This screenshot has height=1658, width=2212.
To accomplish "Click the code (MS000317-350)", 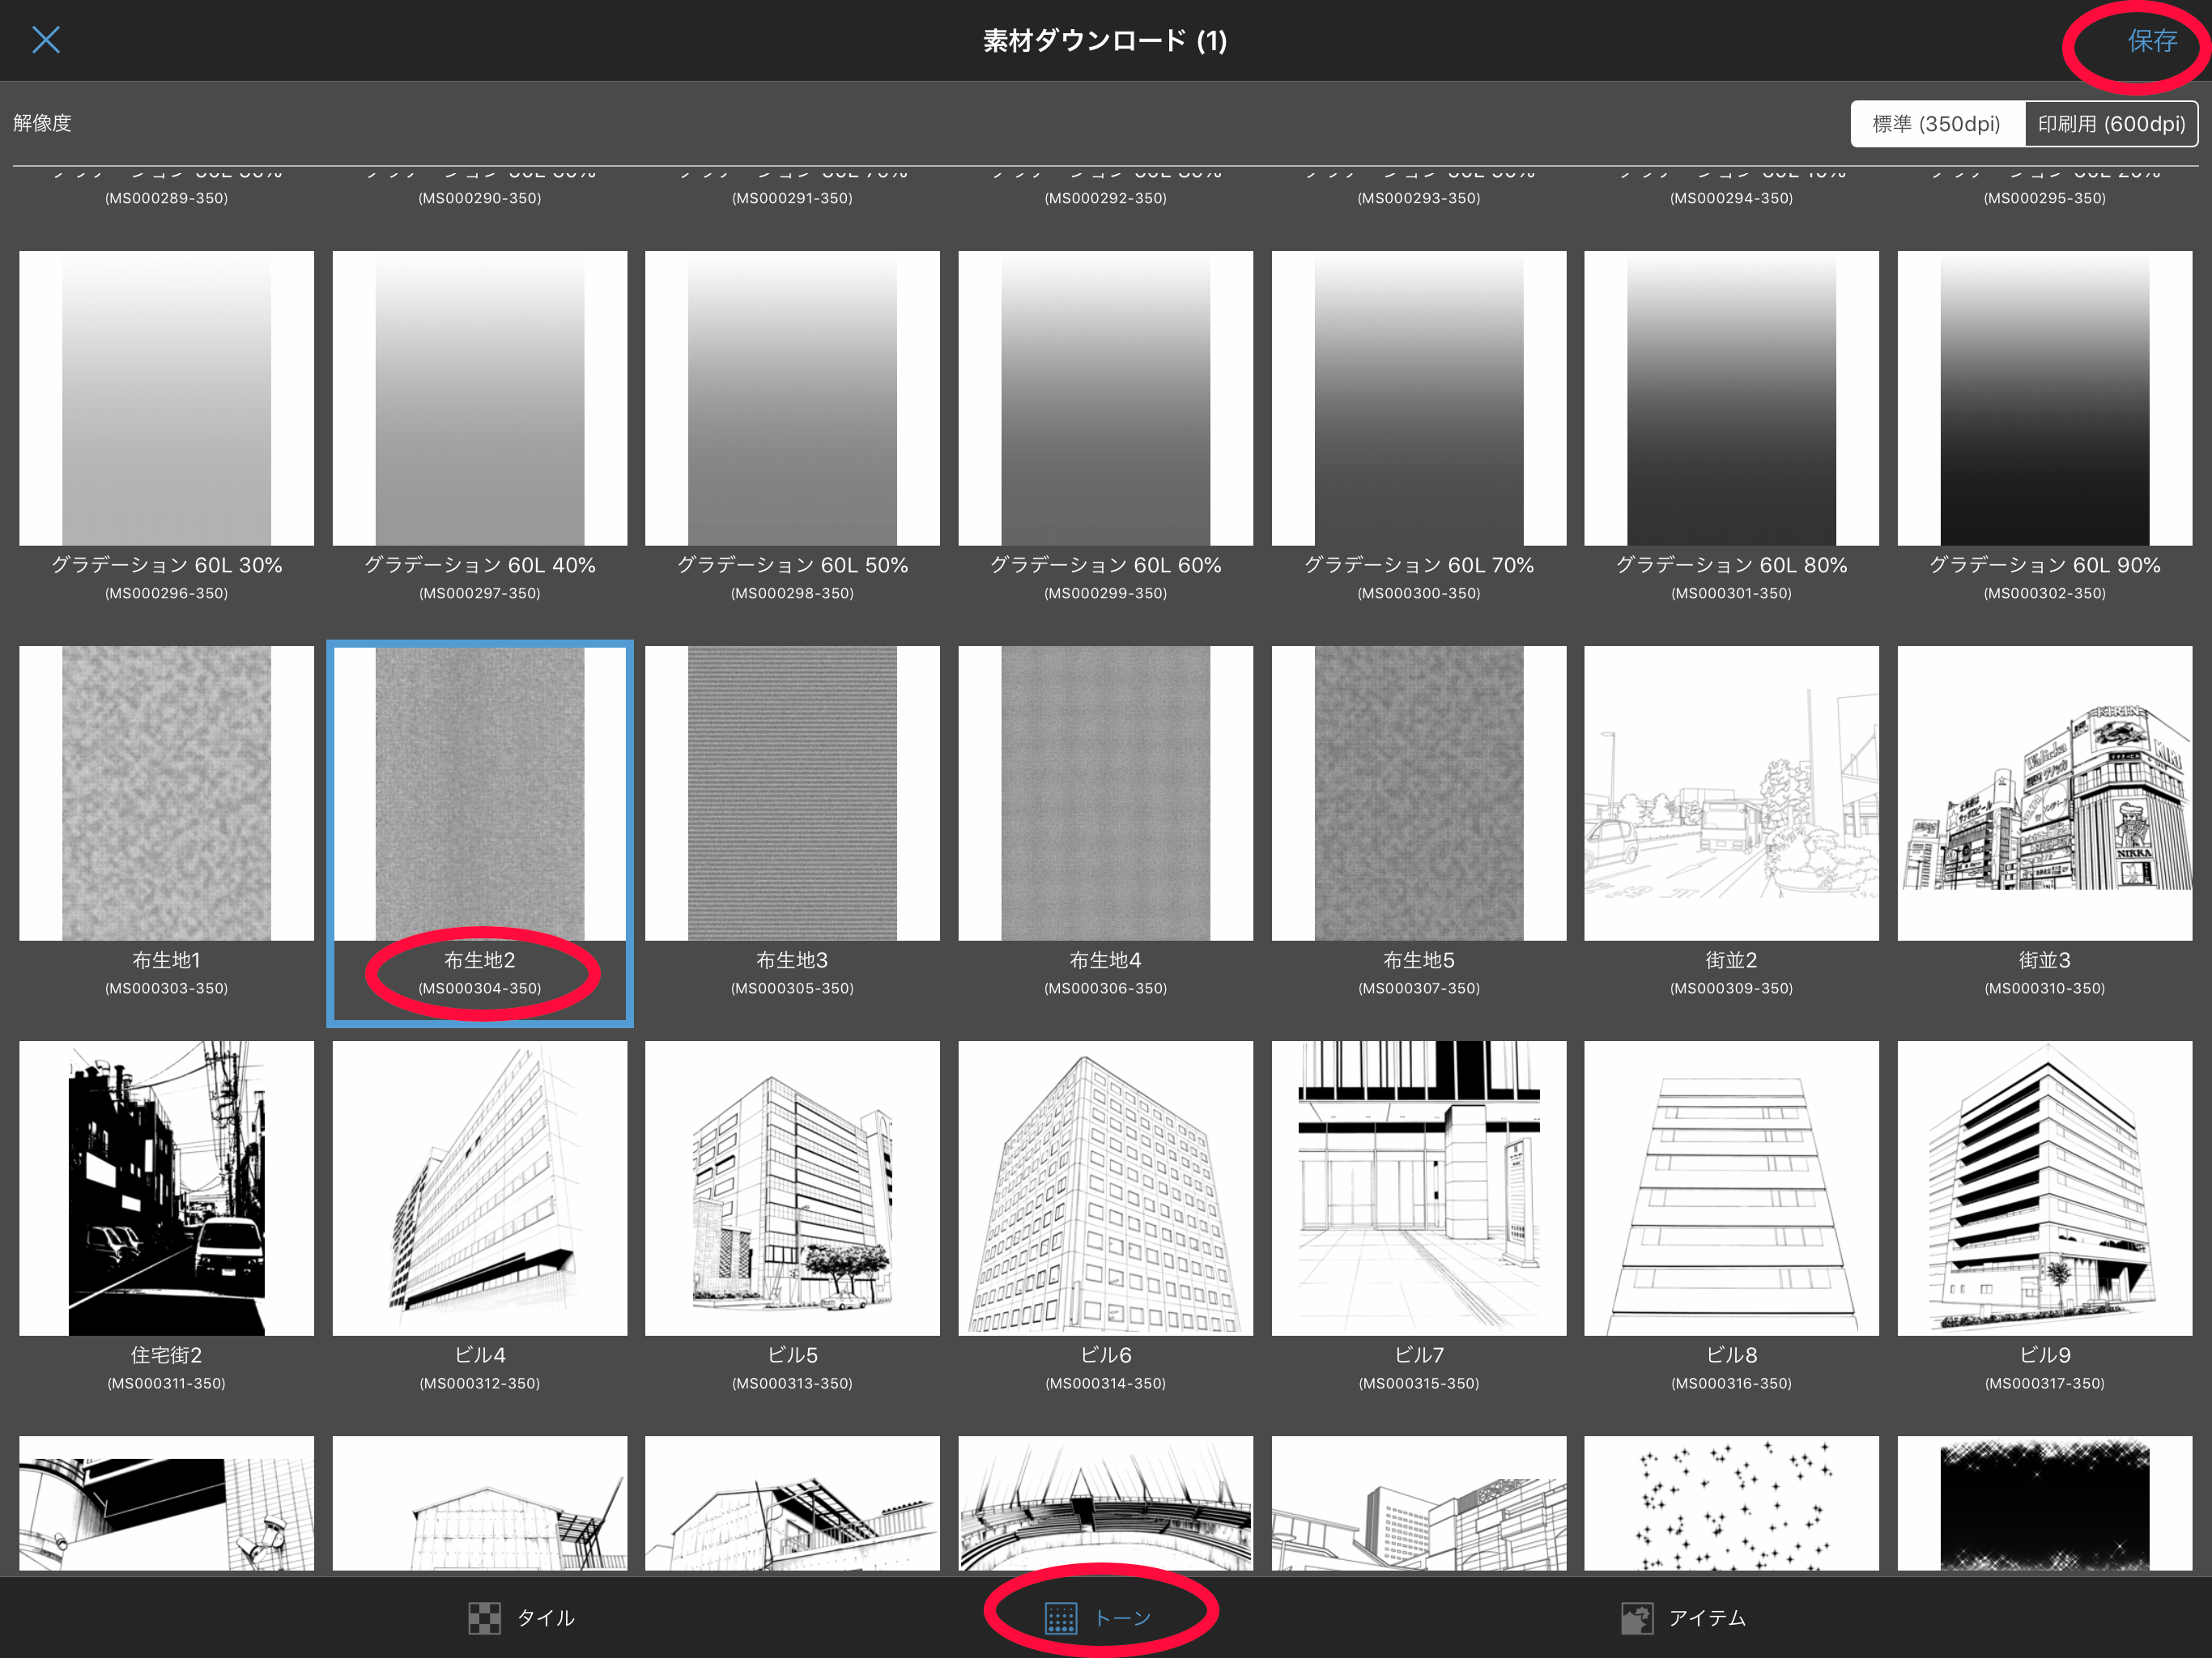I will coord(2044,1383).
